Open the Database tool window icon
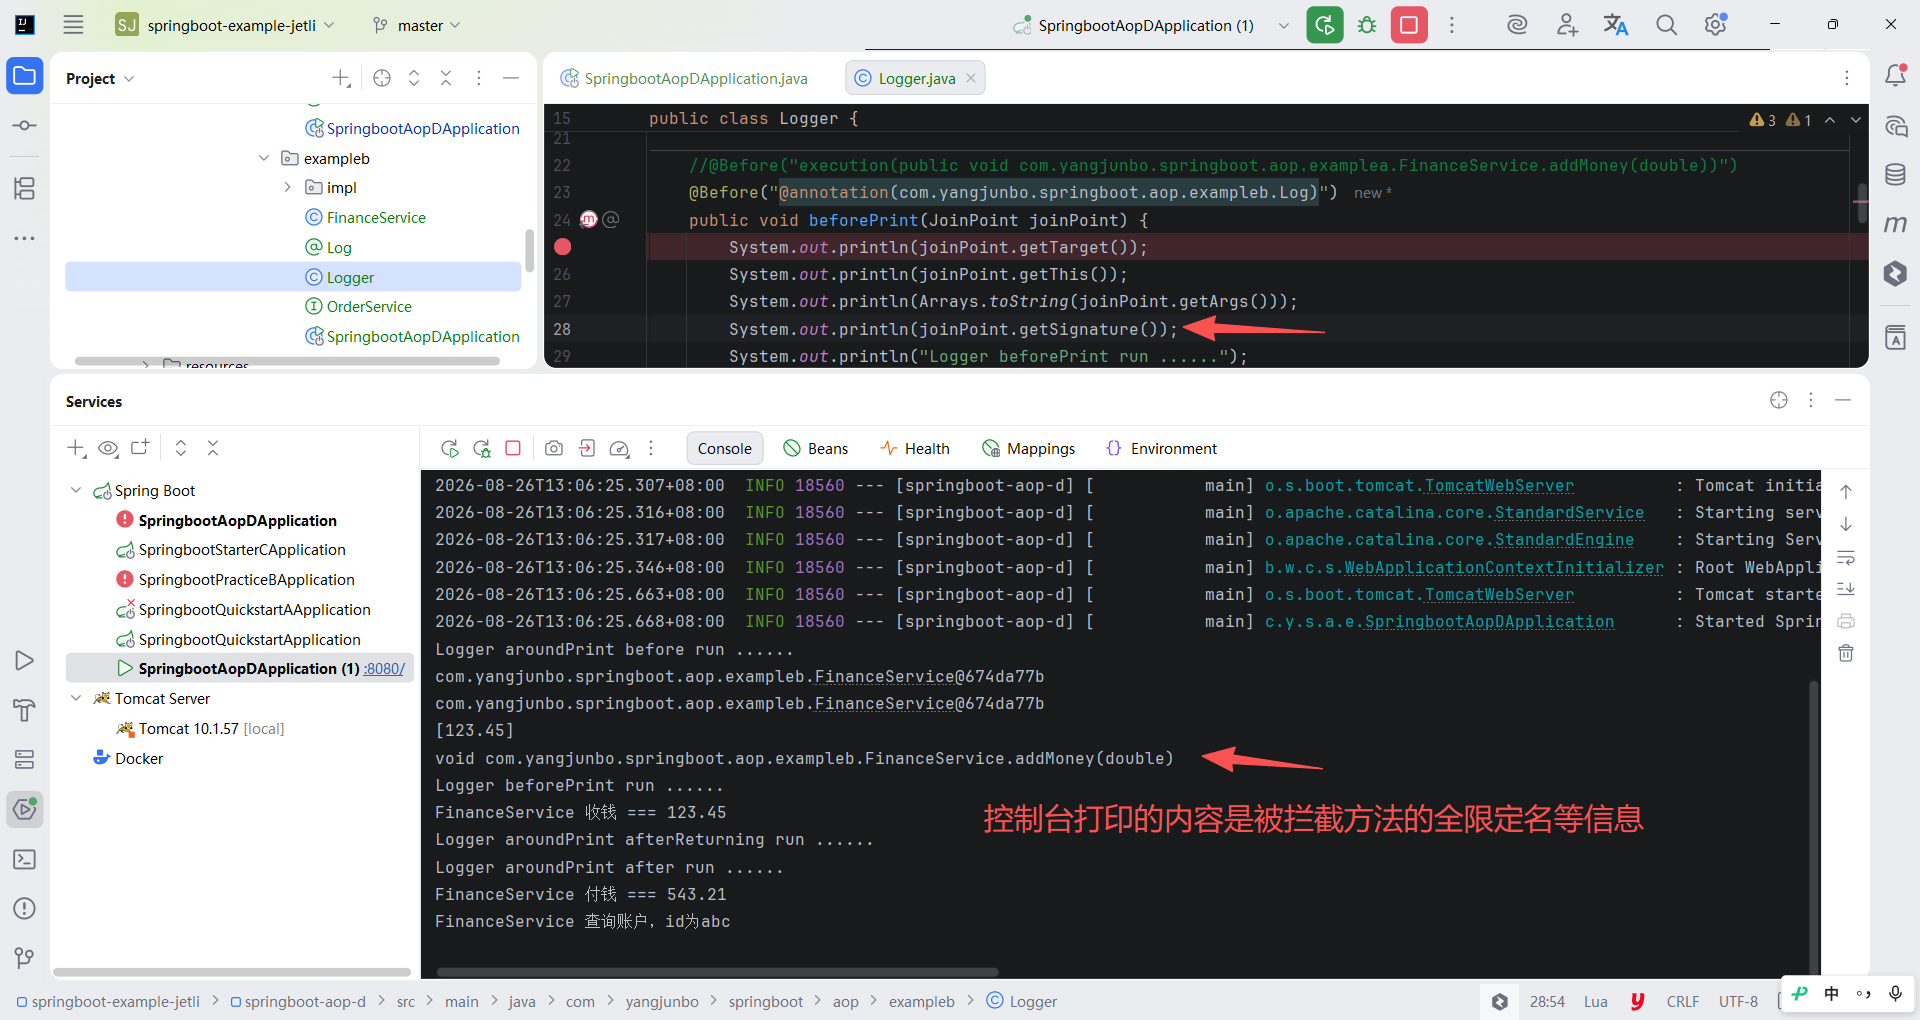Image resolution: width=1920 pixels, height=1020 pixels. pyautogui.click(x=1895, y=175)
